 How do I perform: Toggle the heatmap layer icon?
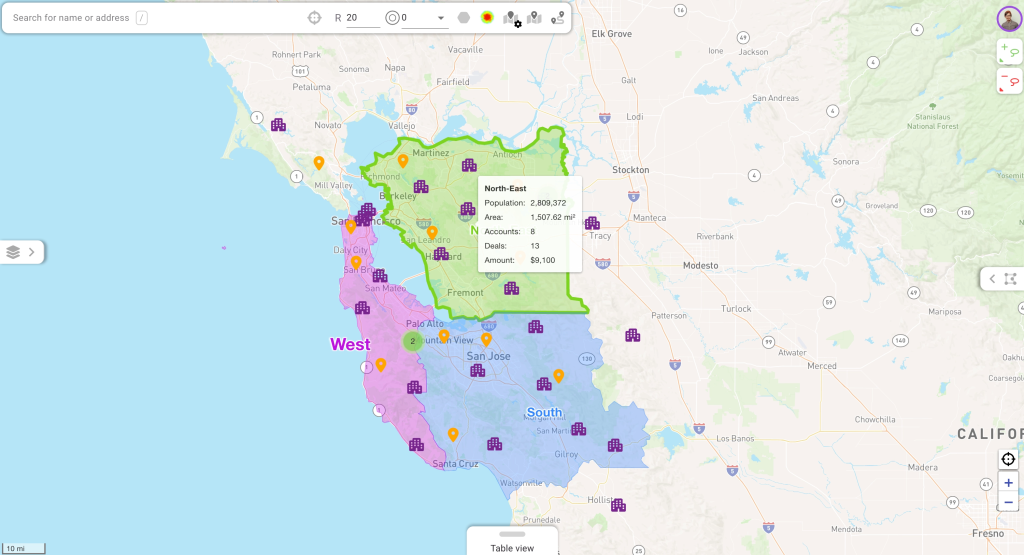coord(487,18)
